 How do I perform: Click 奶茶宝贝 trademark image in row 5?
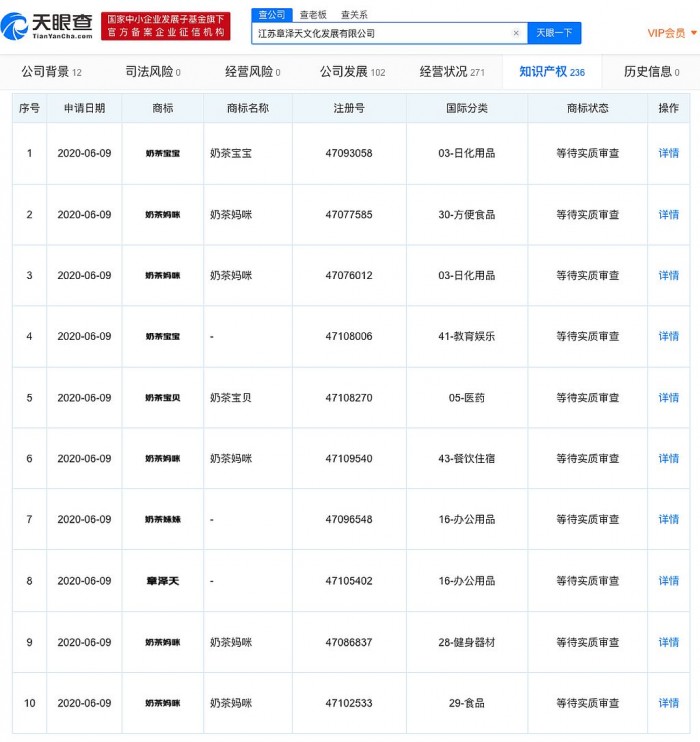pyautogui.click(x=163, y=398)
